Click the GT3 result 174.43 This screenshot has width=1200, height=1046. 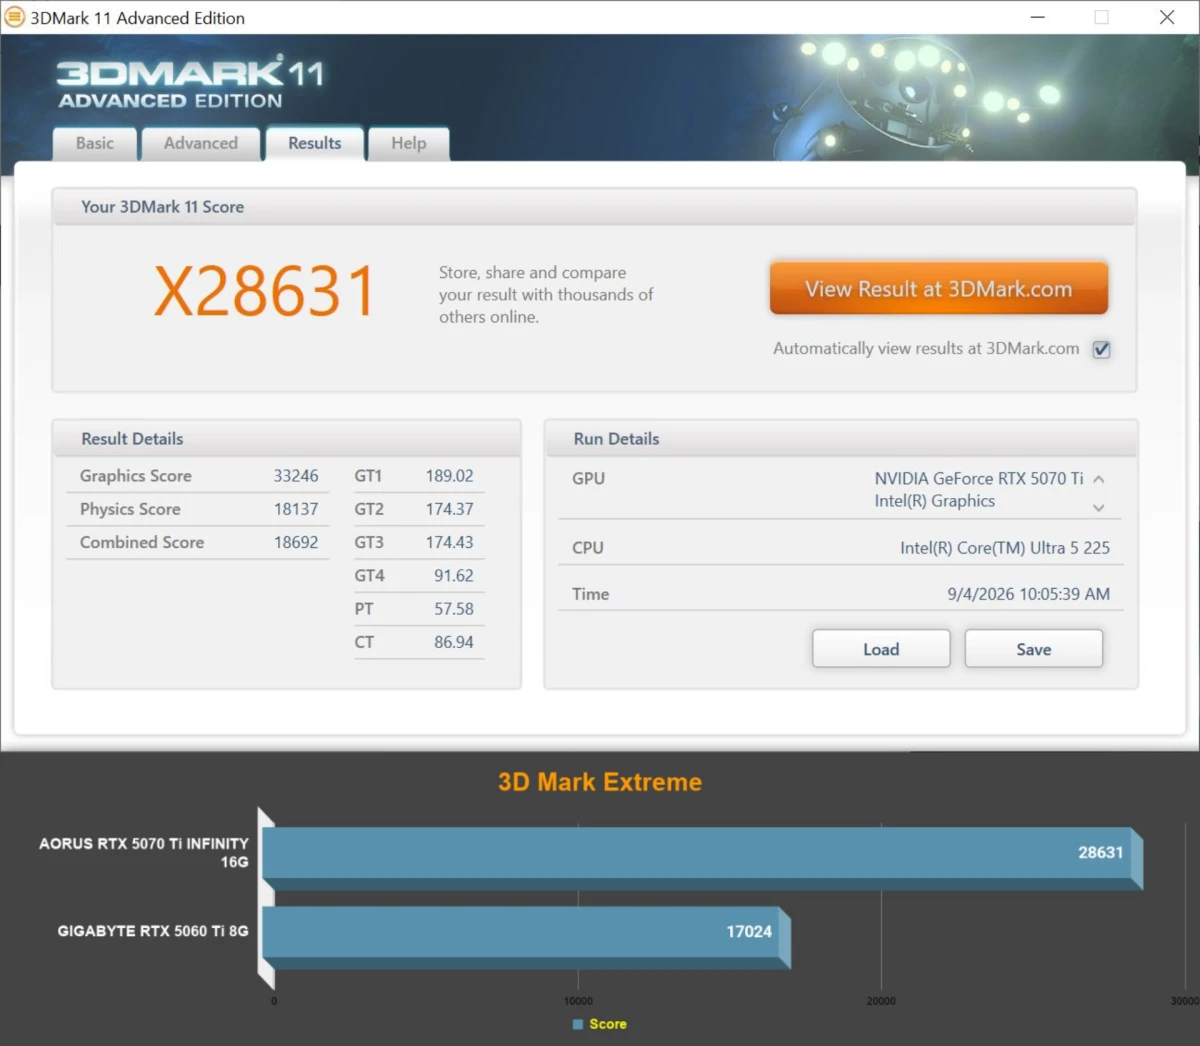tap(450, 542)
